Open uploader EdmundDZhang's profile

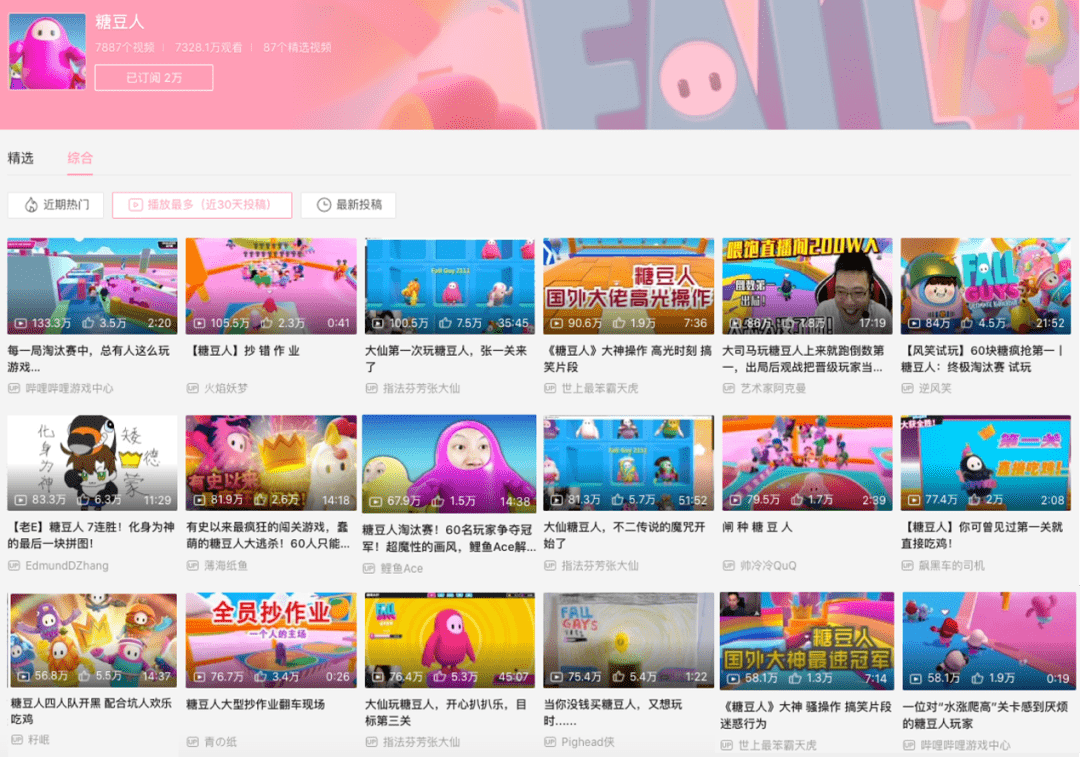[68, 566]
